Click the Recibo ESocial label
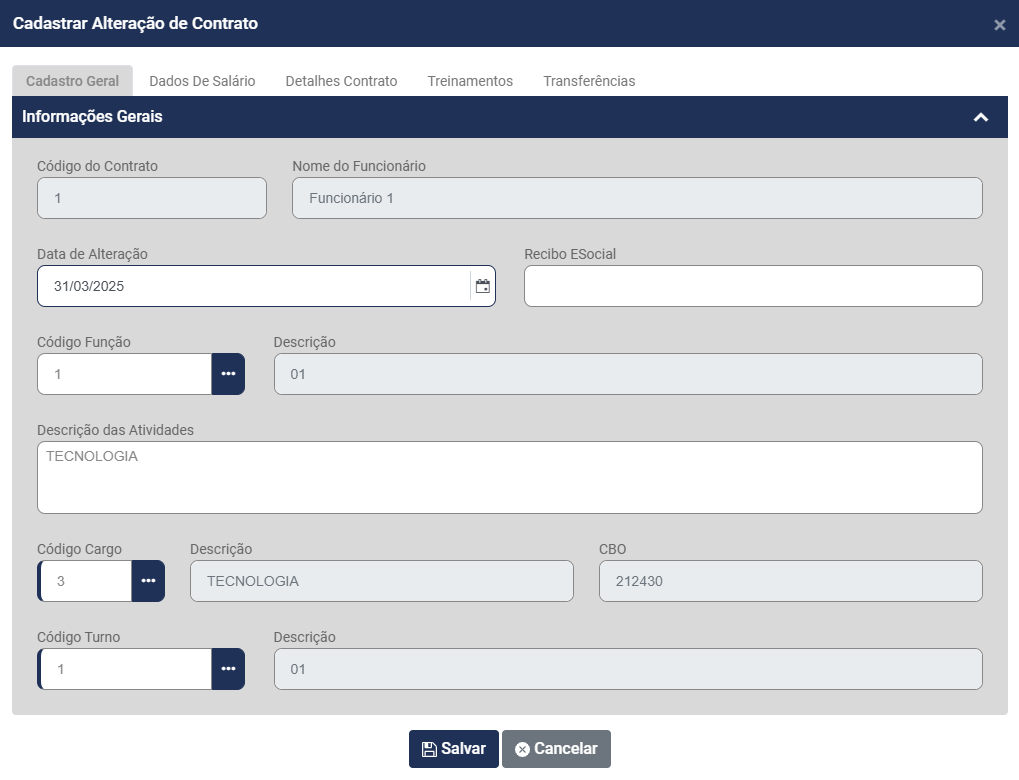Viewport: 1019px width, 780px height. (570, 254)
